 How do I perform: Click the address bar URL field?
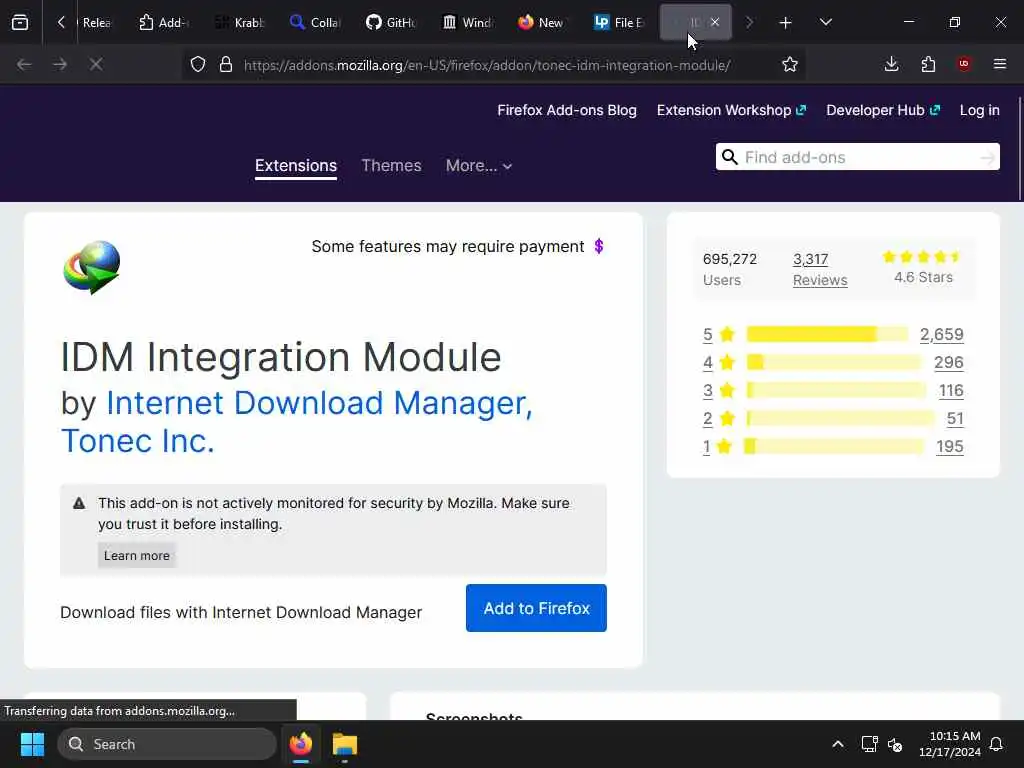(487, 65)
